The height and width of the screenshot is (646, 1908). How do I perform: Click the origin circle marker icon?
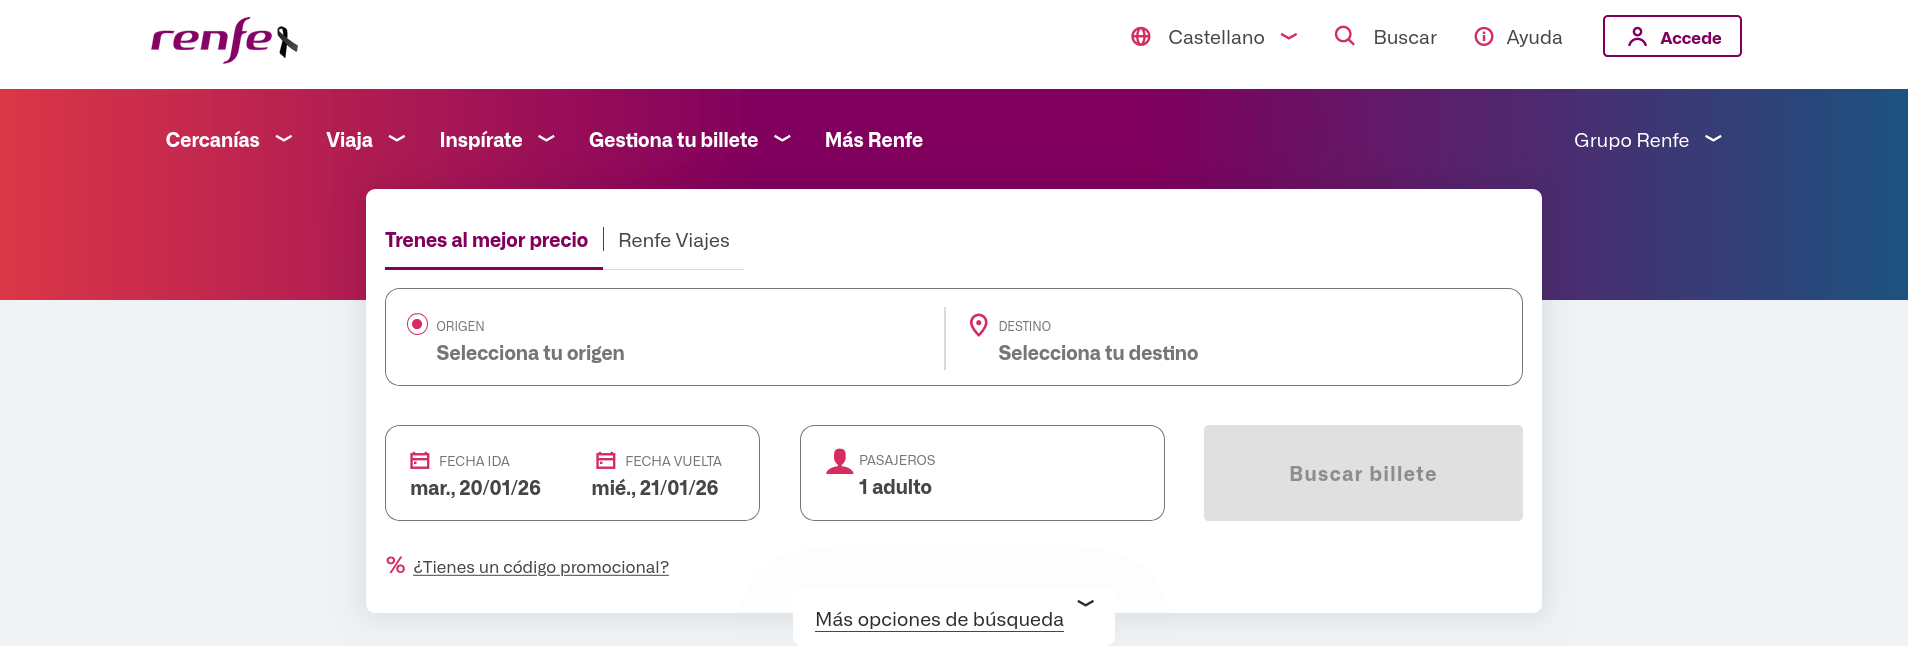(x=417, y=324)
